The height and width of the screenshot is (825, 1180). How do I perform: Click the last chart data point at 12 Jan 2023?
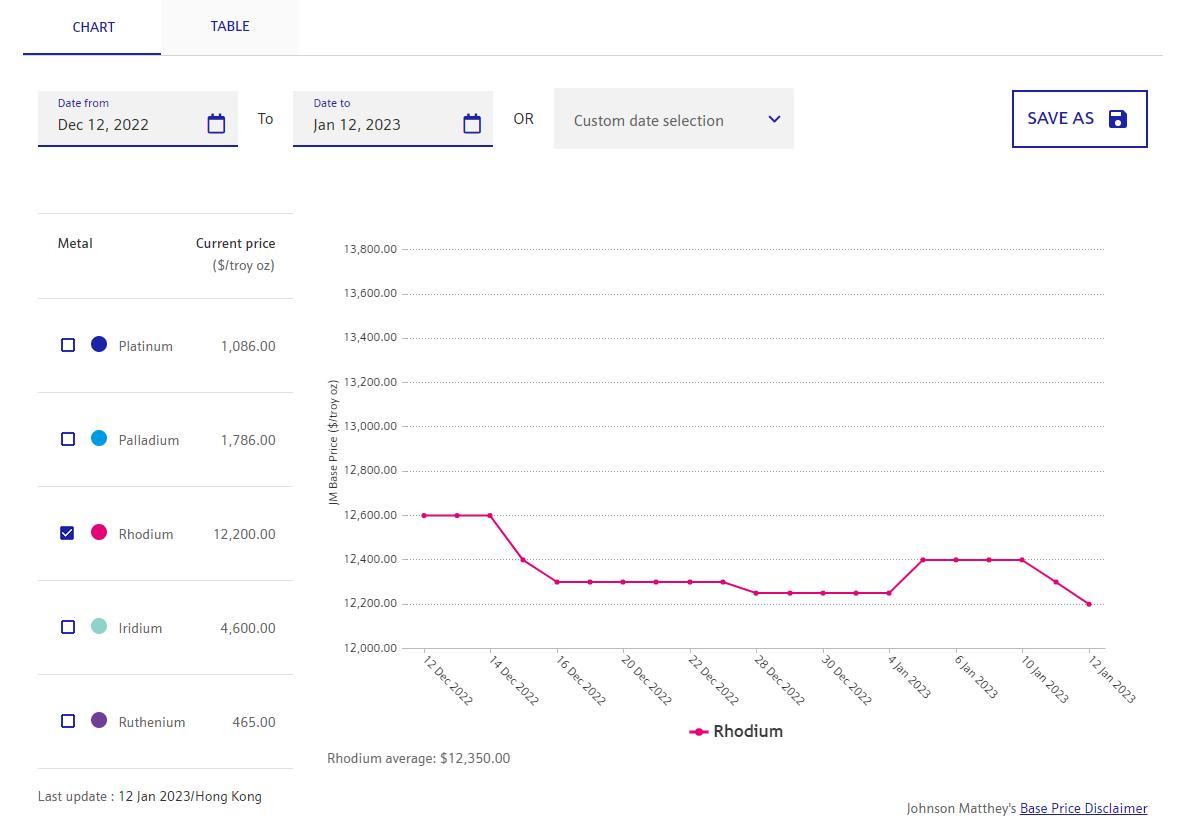tap(1089, 604)
